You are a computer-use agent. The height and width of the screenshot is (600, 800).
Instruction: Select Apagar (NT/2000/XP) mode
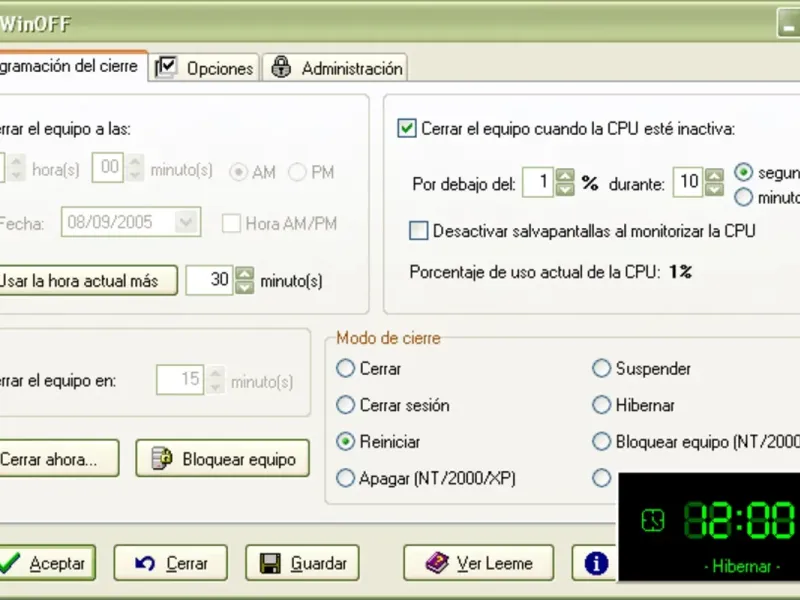(x=345, y=478)
